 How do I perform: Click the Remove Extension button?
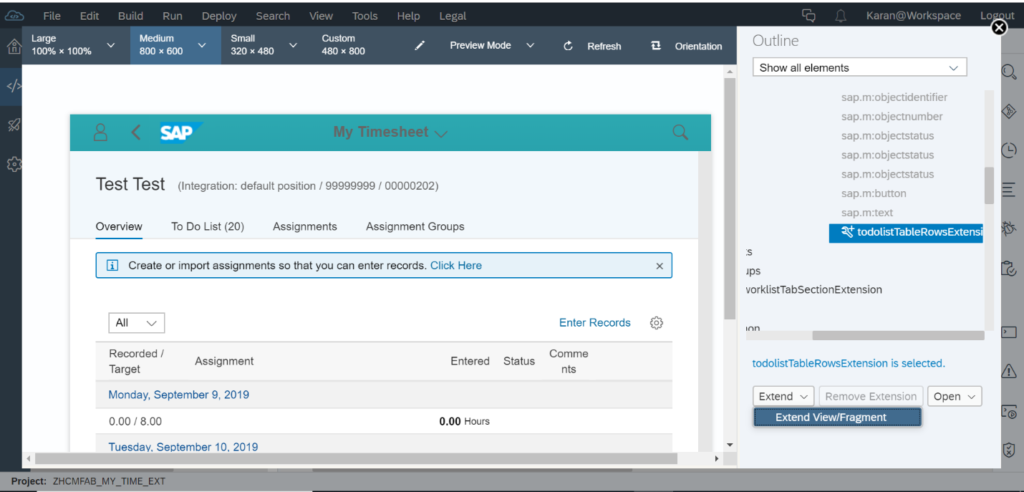871,397
